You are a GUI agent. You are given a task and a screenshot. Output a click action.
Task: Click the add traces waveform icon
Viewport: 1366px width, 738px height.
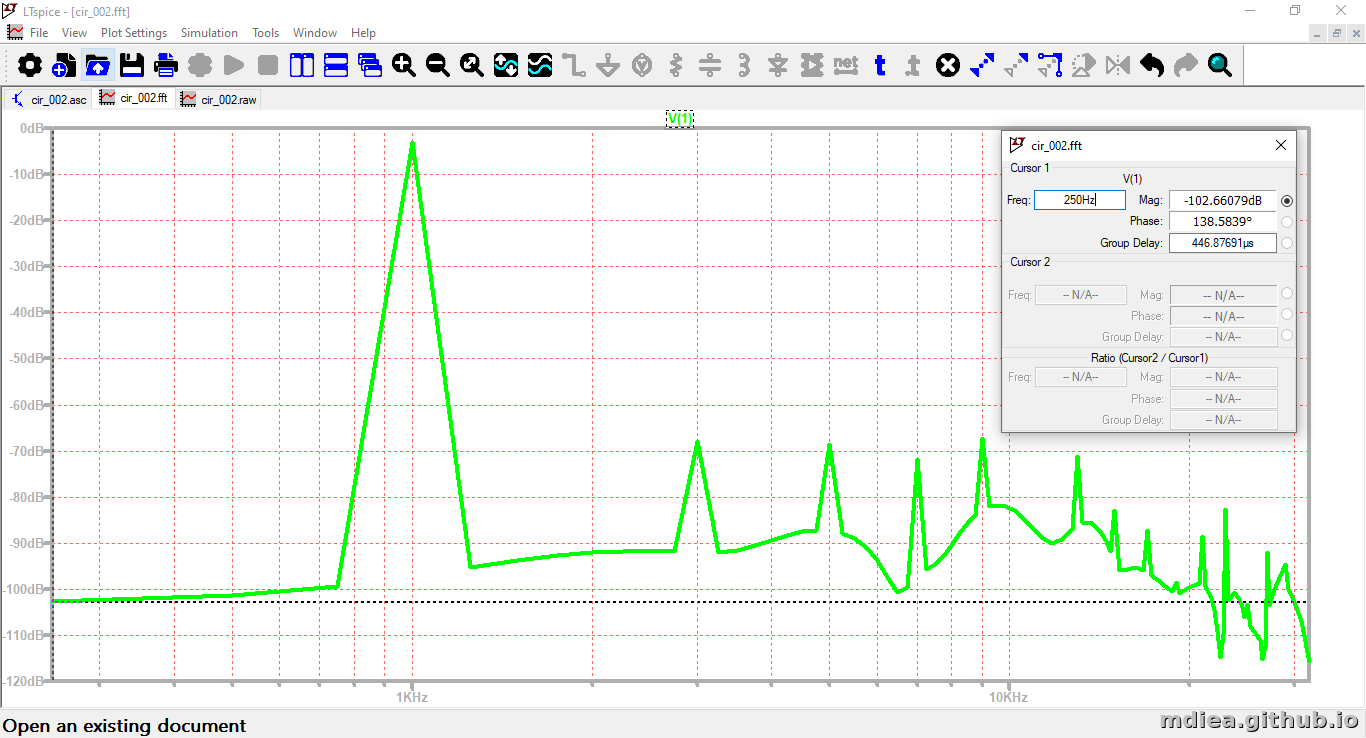[x=540, y=66]
